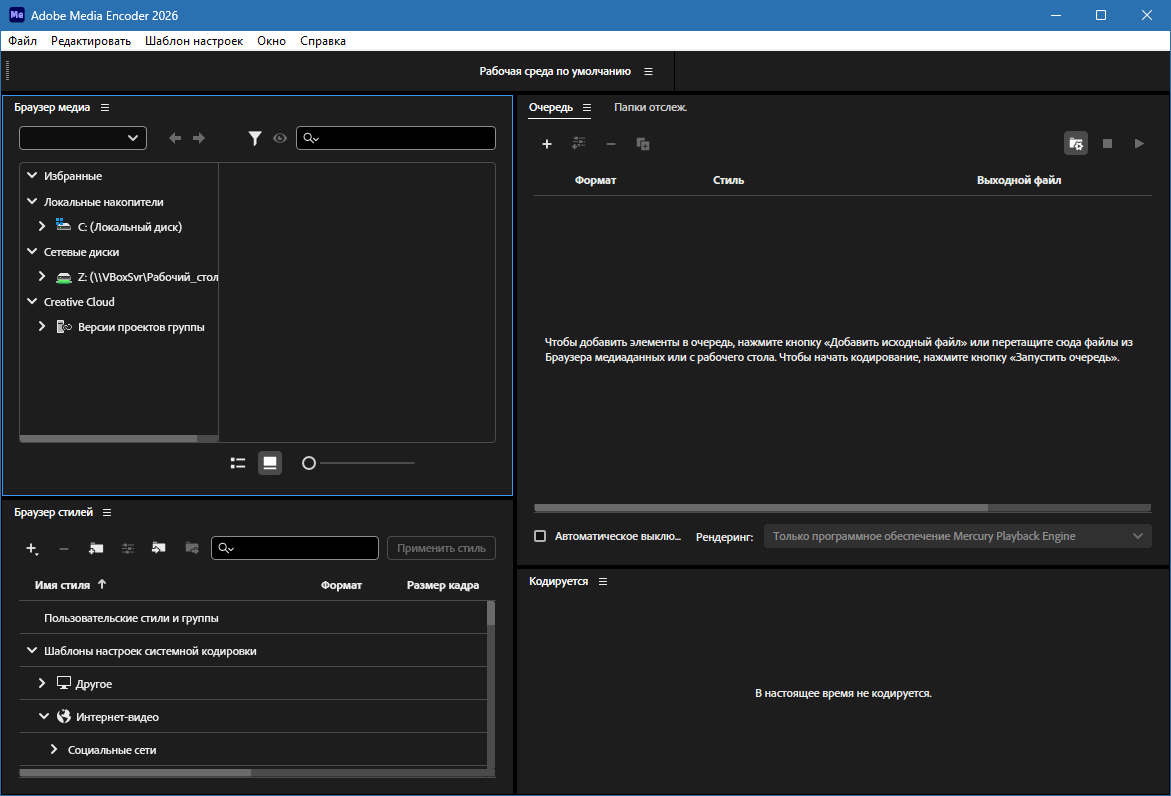1171x796 pixels.
Task: Stop the queue encoding
Action: tap(1108, 143)
